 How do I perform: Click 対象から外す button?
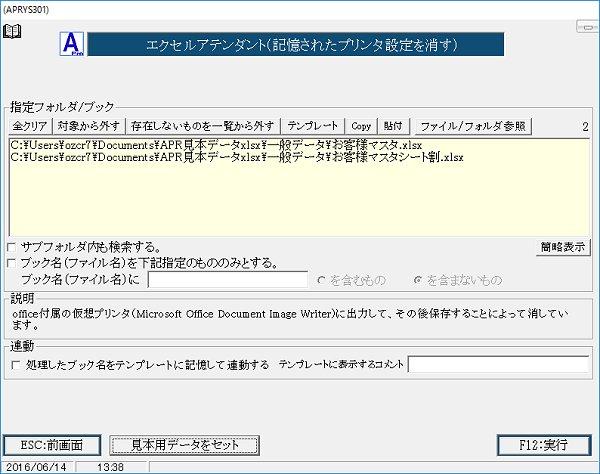(x=89, y=126)
